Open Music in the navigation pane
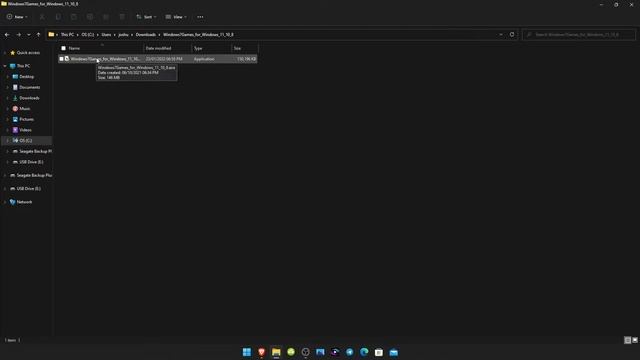The height and width of the screenshot is (360, 640). (x=24, y=109)
